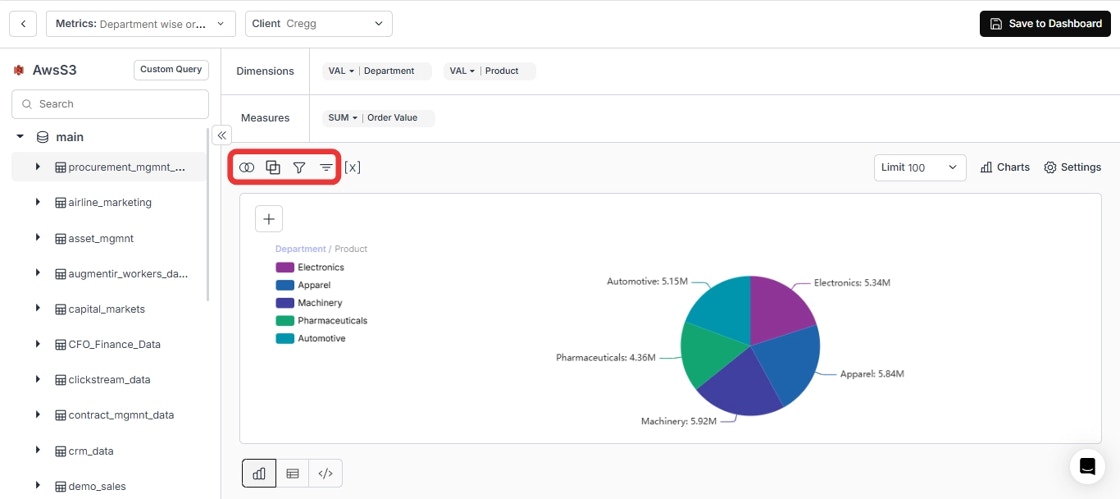The height and width of the screenshot is (499, 1120).
Task: Click the [x] variables icon
Action: coord(352,167)
